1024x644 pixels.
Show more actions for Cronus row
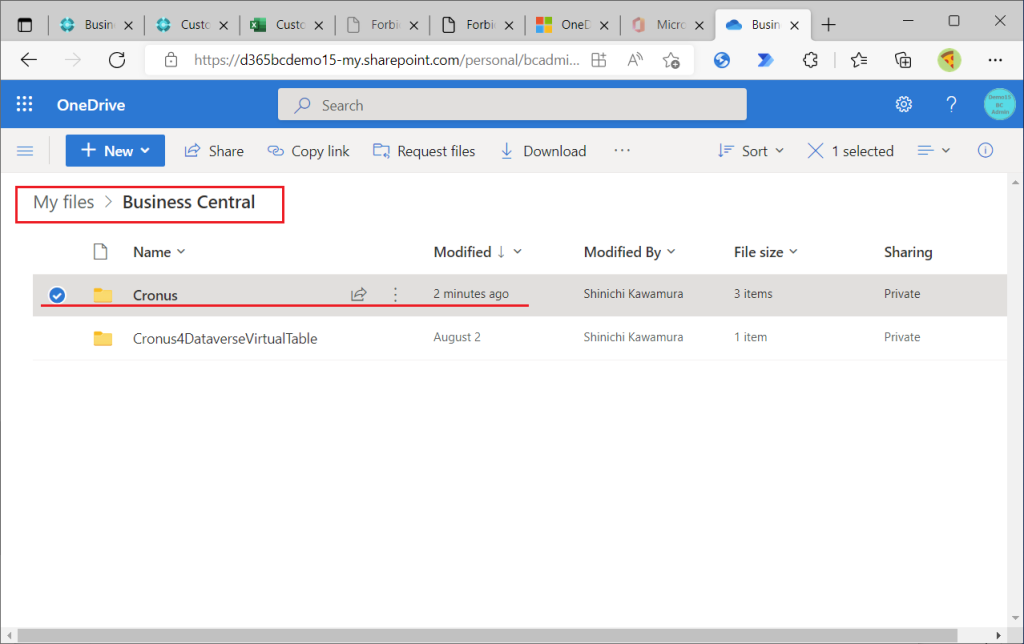click(395, 295)
